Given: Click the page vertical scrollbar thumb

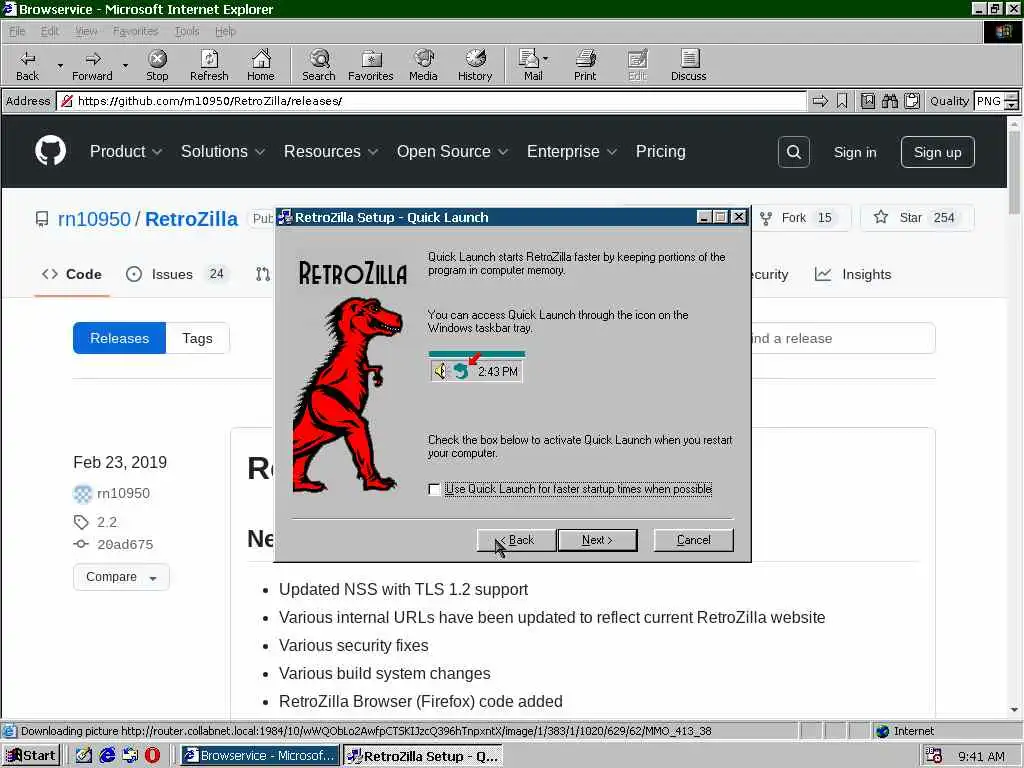Looking at the screenshot, I should pyautogui.click(x=1014, y=172).
